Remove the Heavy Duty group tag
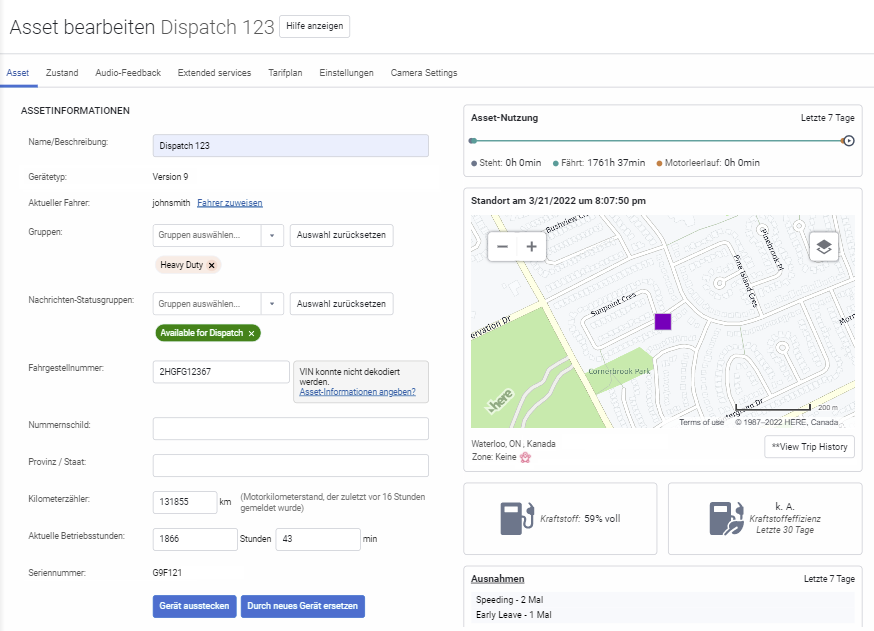Viewport: 874px width, 631px height. point(211,265)
